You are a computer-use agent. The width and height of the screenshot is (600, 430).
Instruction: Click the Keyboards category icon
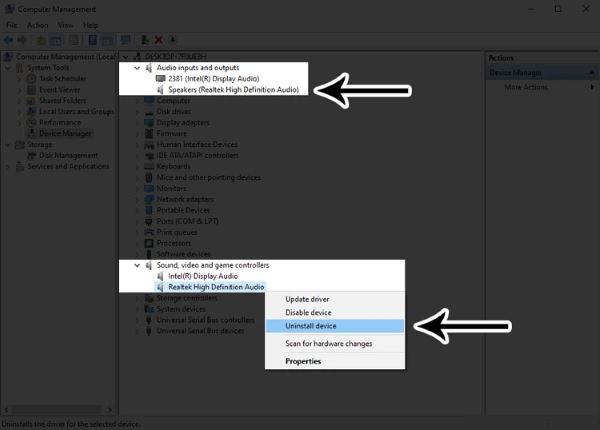coord(149,166)
